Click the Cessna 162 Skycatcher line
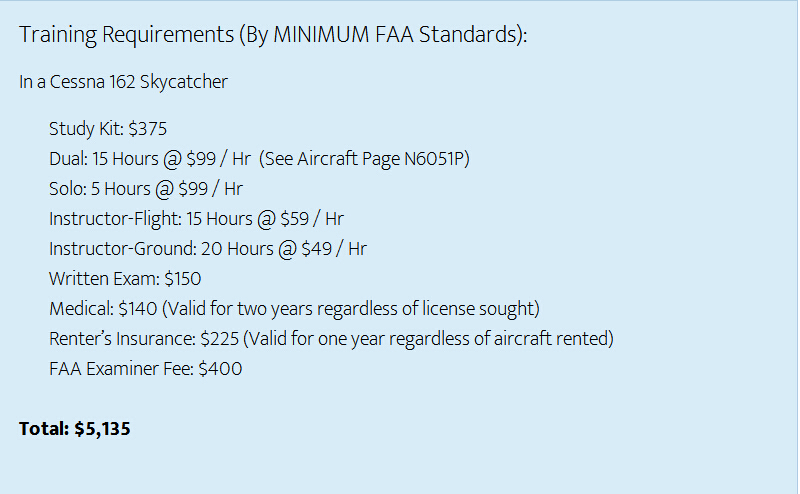The height and width of the screenshot is (494, 800). [x=123, y=82]
